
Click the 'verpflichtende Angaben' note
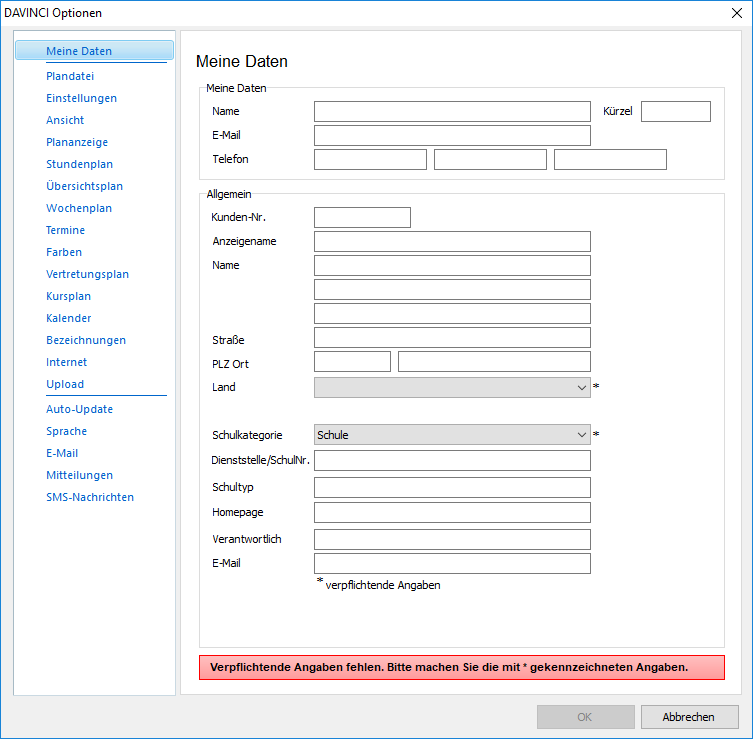point(383,585)
